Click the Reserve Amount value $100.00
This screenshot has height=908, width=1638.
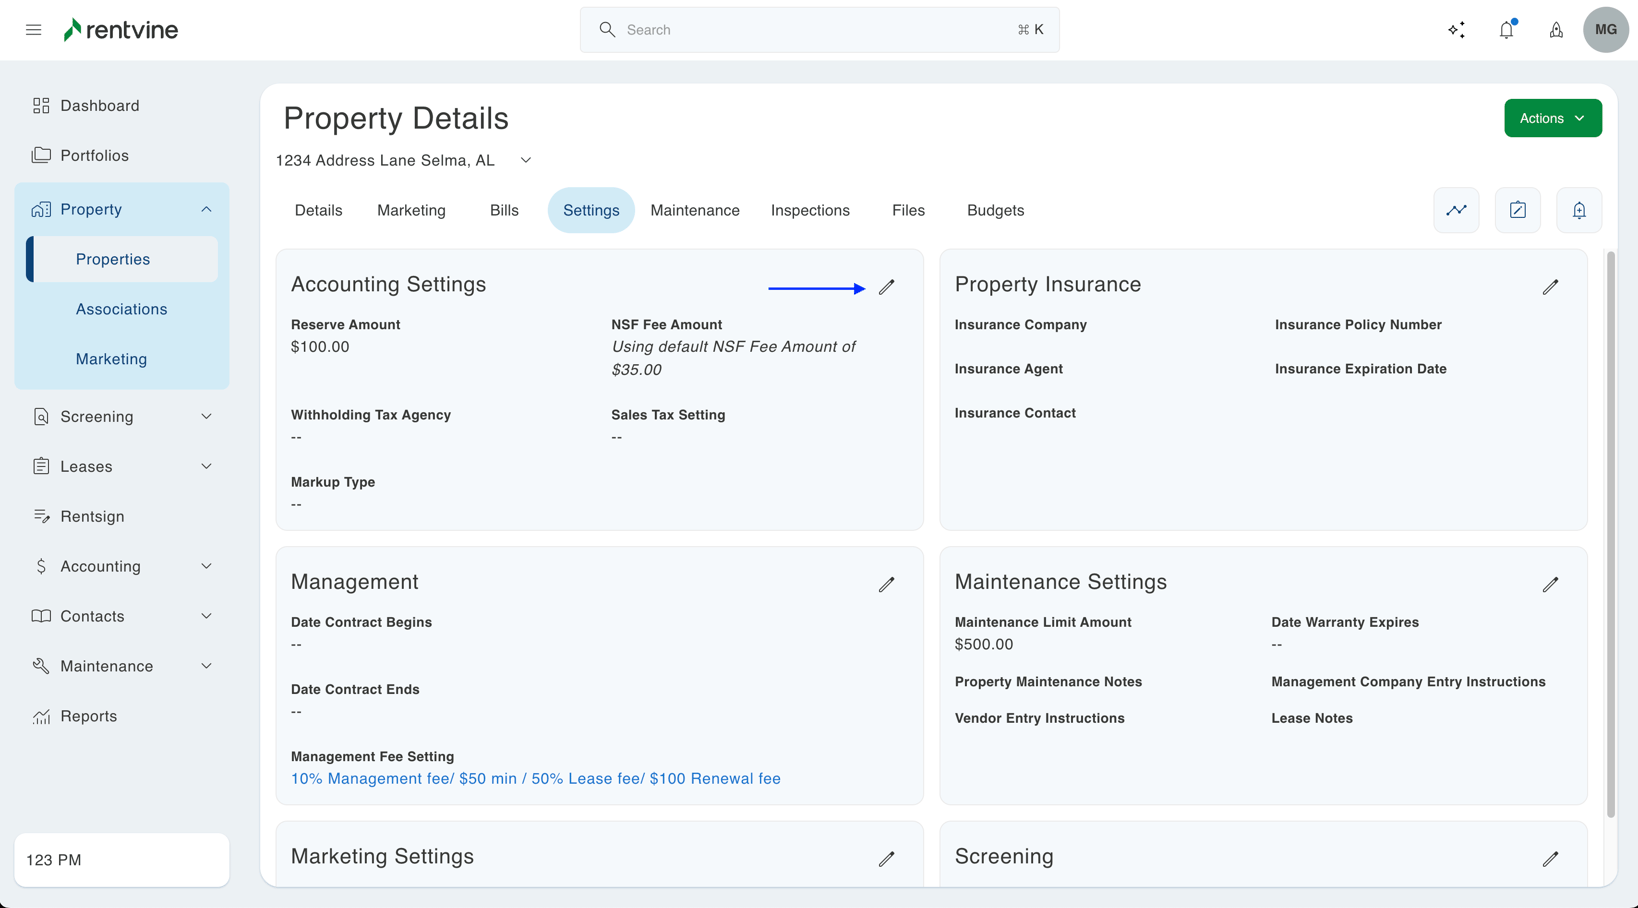coord(320,347)
